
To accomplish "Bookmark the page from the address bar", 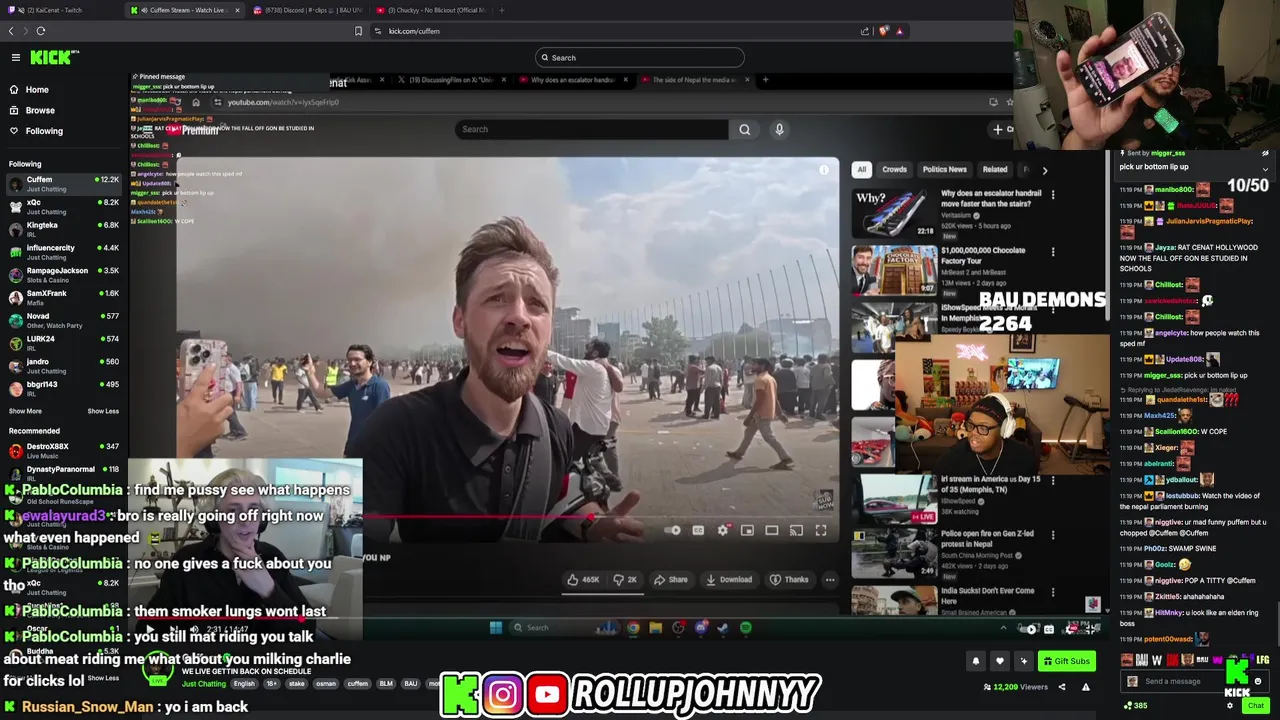I will pos(358,31).
